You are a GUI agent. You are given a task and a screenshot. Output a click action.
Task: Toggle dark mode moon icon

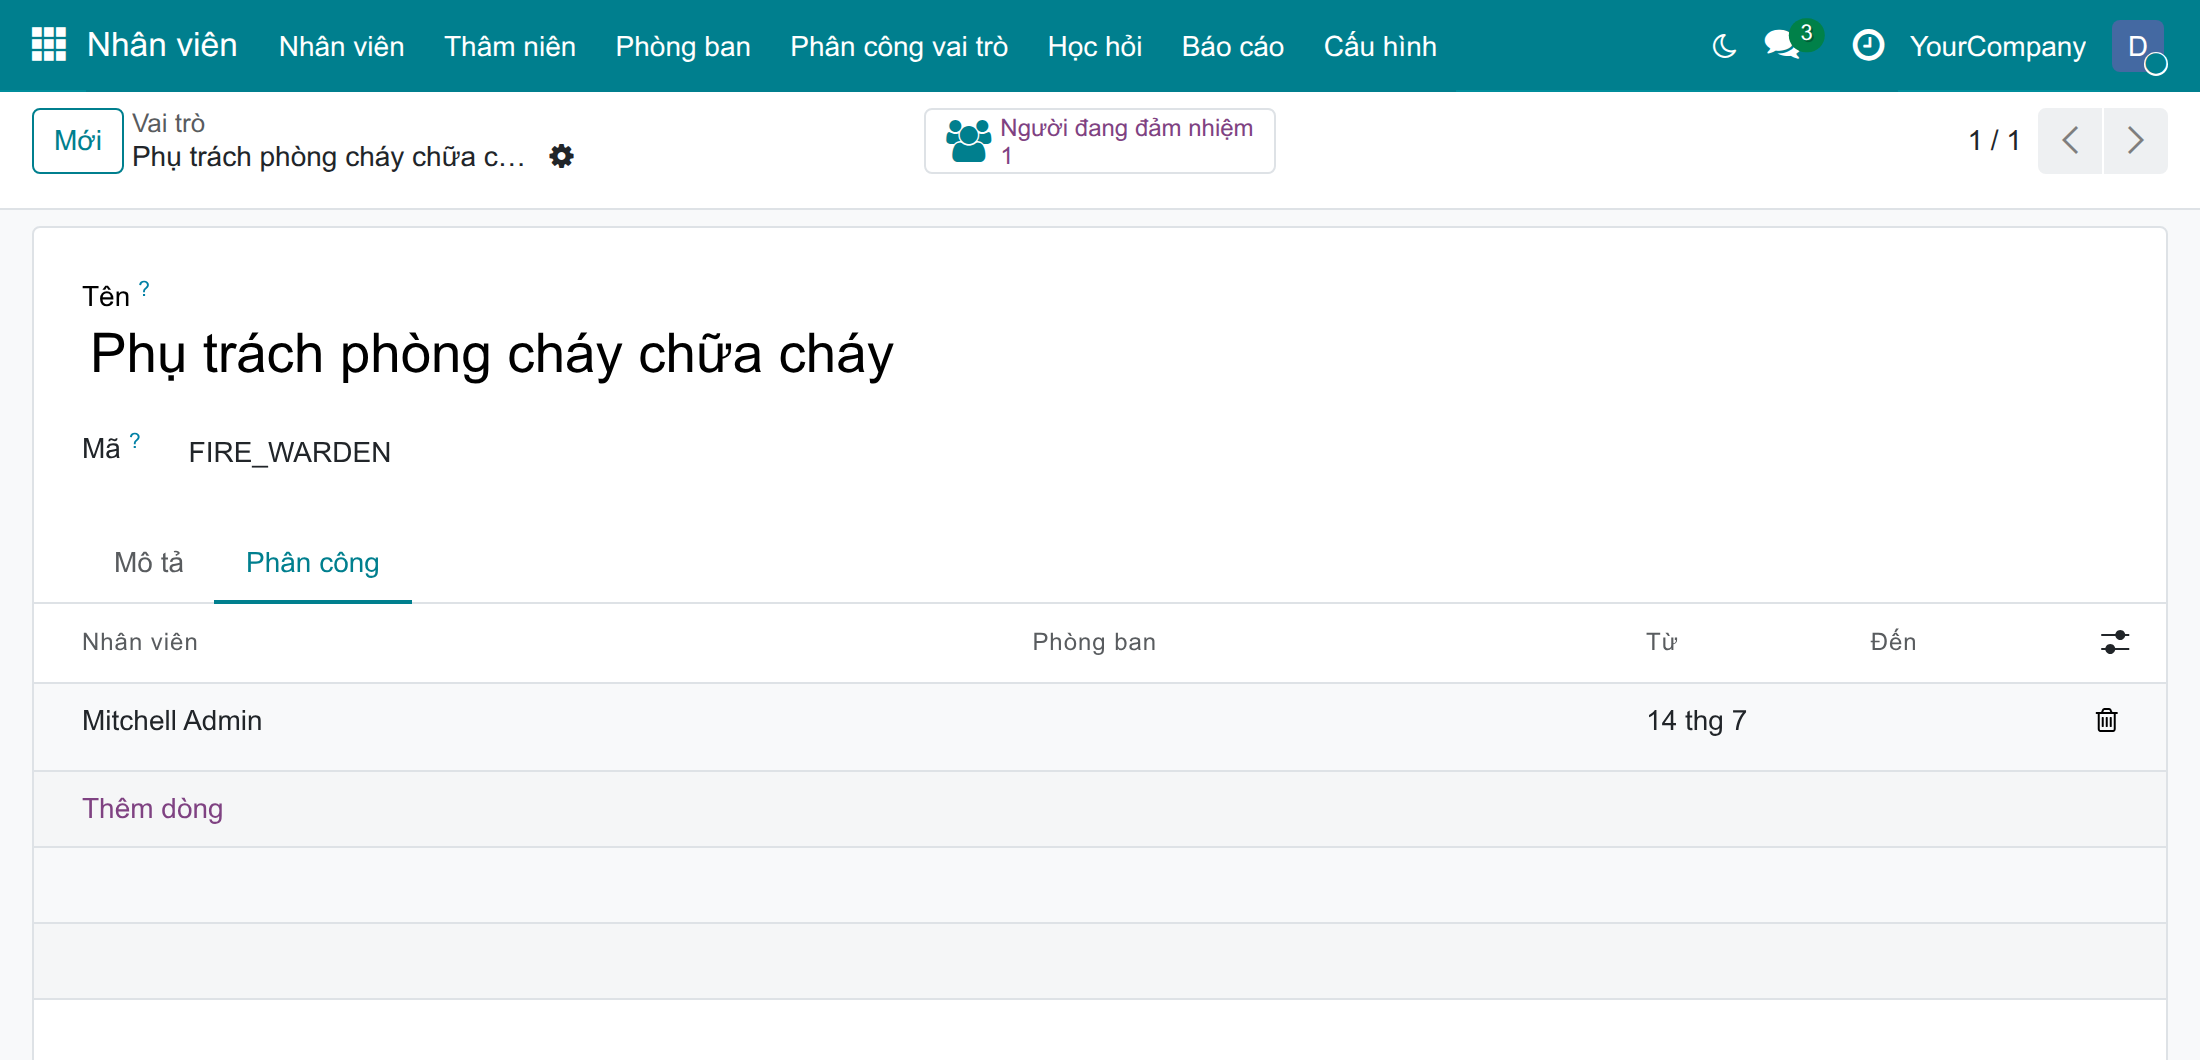1724,46
